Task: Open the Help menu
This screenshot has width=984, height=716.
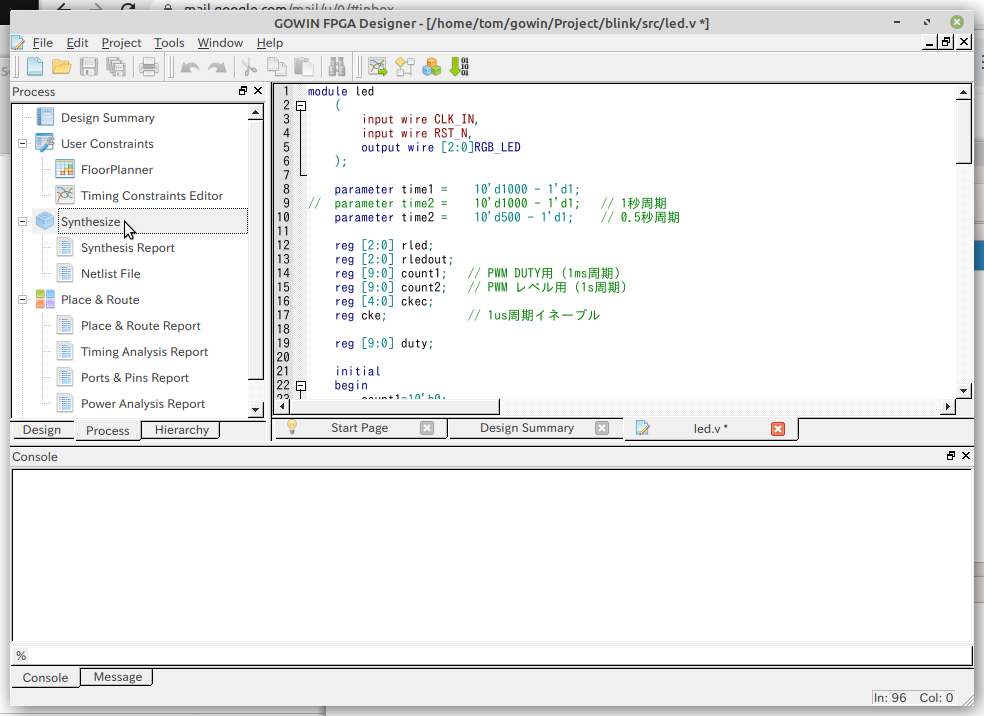Action: (x=270, y=43)
